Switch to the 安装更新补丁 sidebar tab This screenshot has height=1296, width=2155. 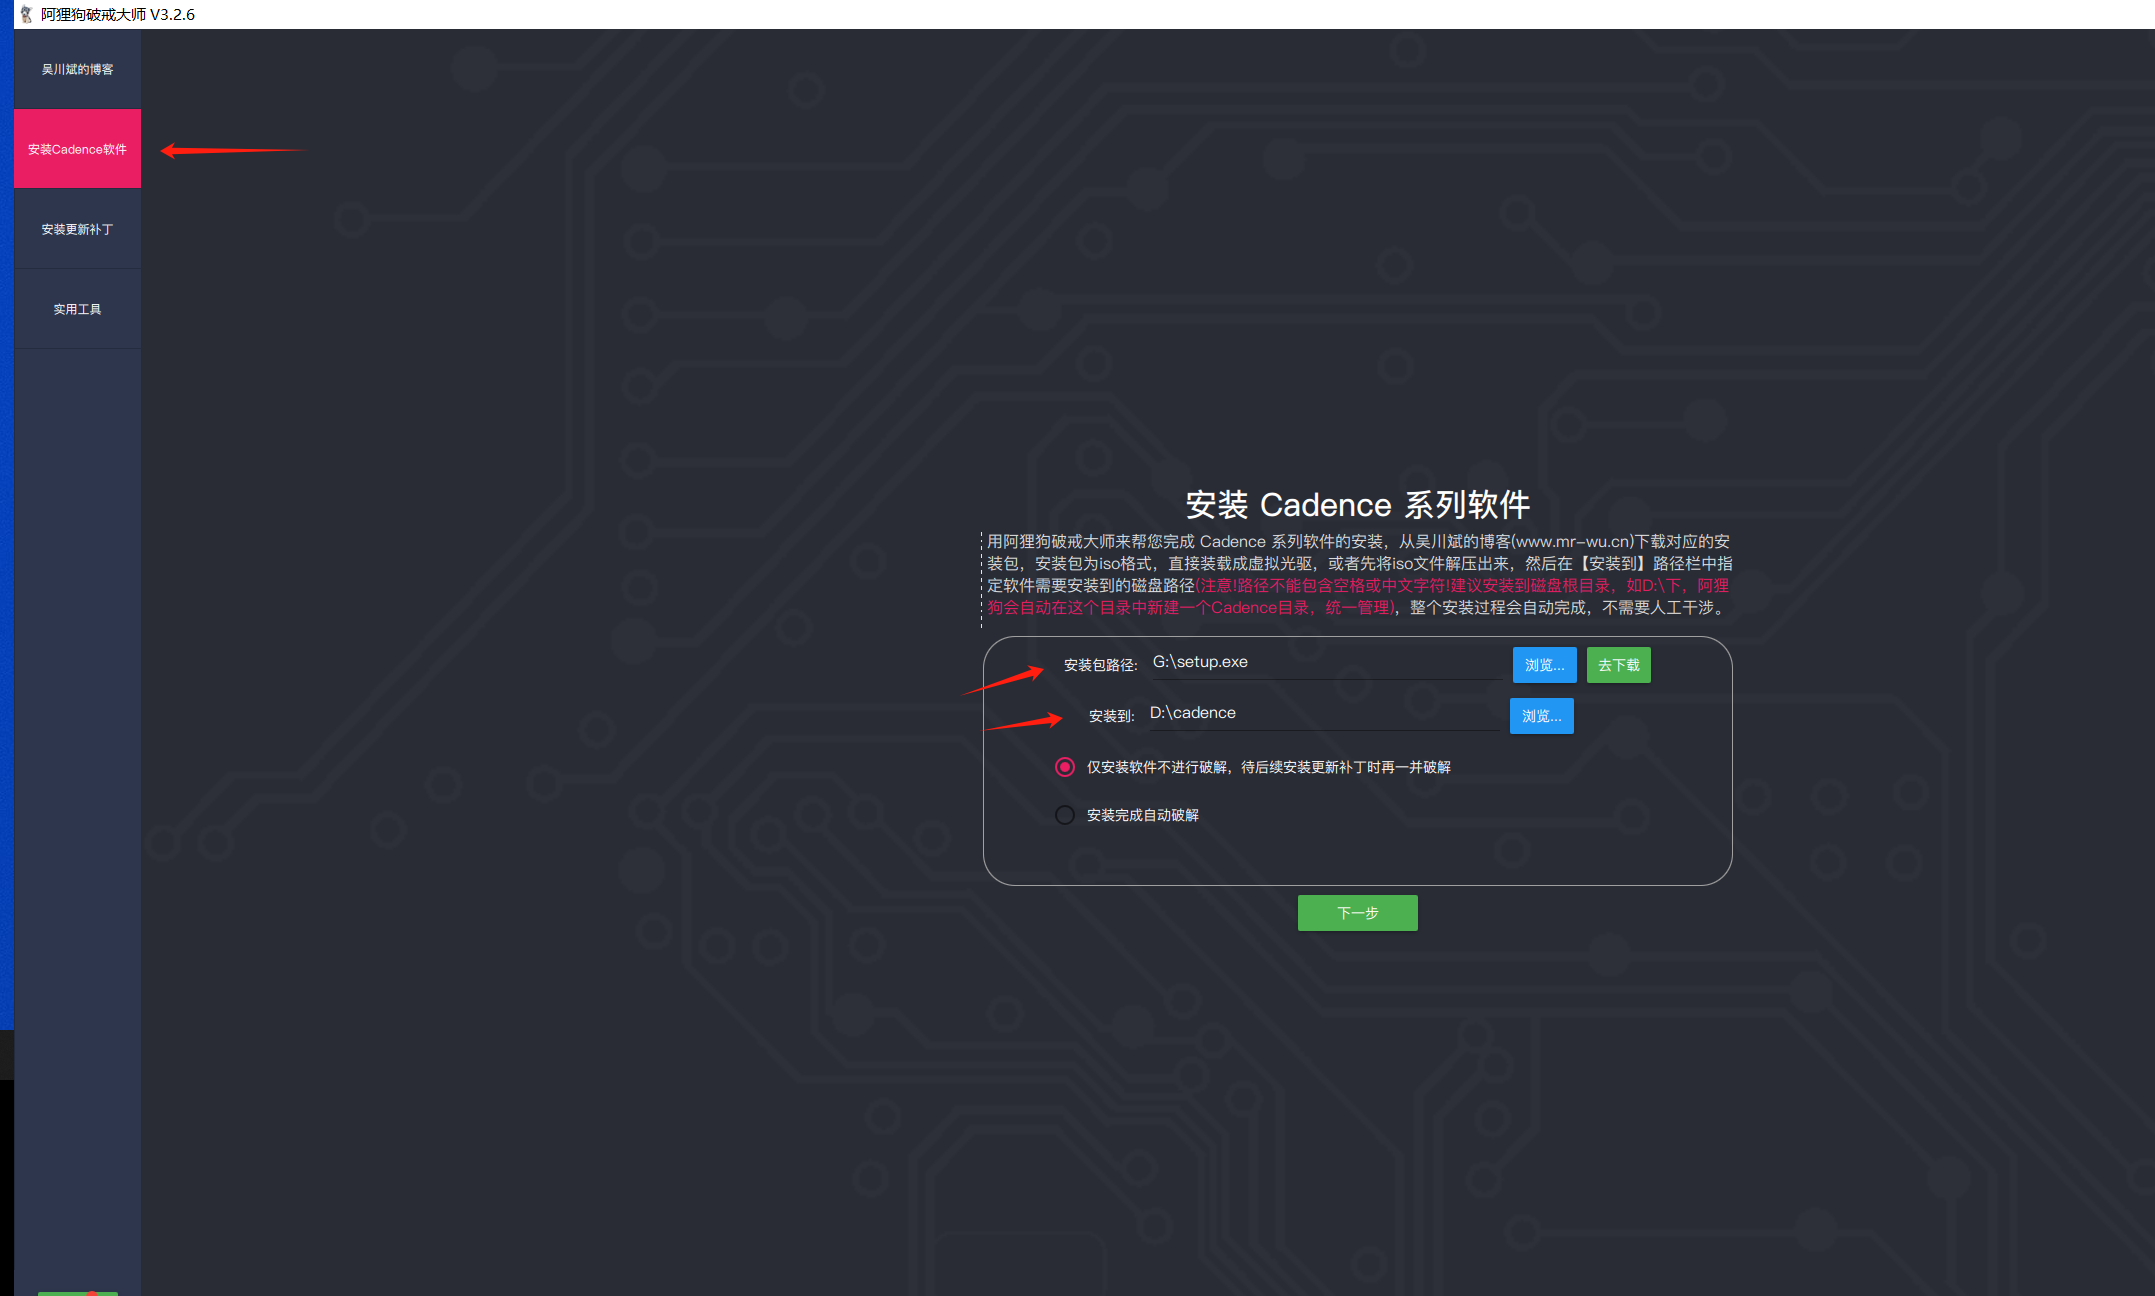[77, 229]
